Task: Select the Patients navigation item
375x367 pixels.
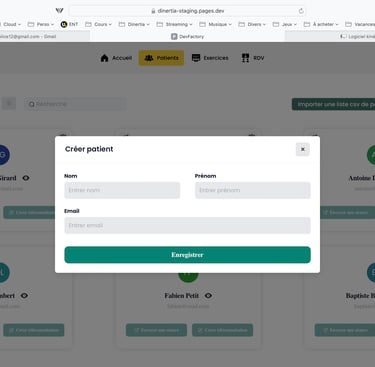Action: pyautogui.click(x=161, y=58)
